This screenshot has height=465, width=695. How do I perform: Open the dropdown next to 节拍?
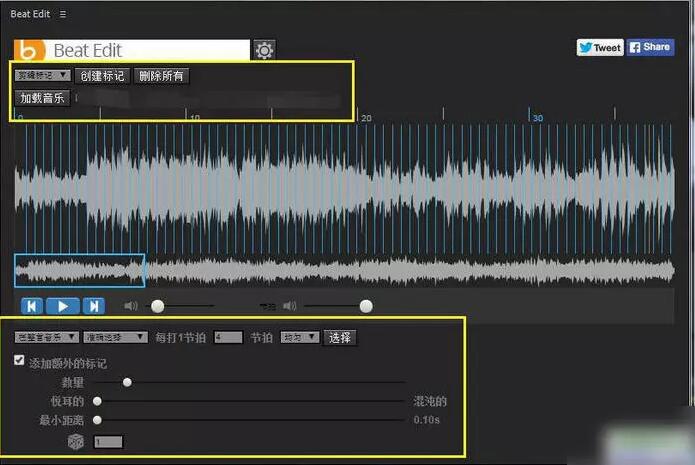click(x=300, y=337)
